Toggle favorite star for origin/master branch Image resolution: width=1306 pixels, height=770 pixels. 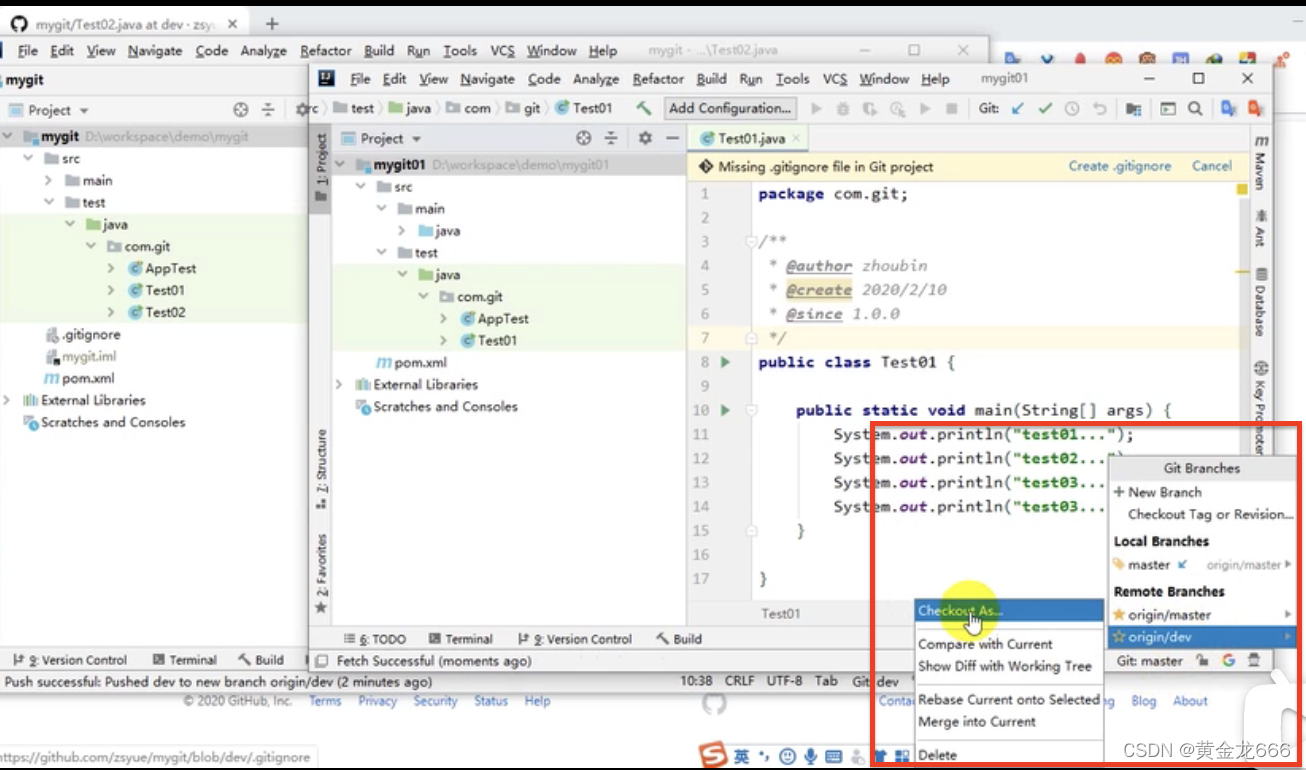pos(1119,615)
